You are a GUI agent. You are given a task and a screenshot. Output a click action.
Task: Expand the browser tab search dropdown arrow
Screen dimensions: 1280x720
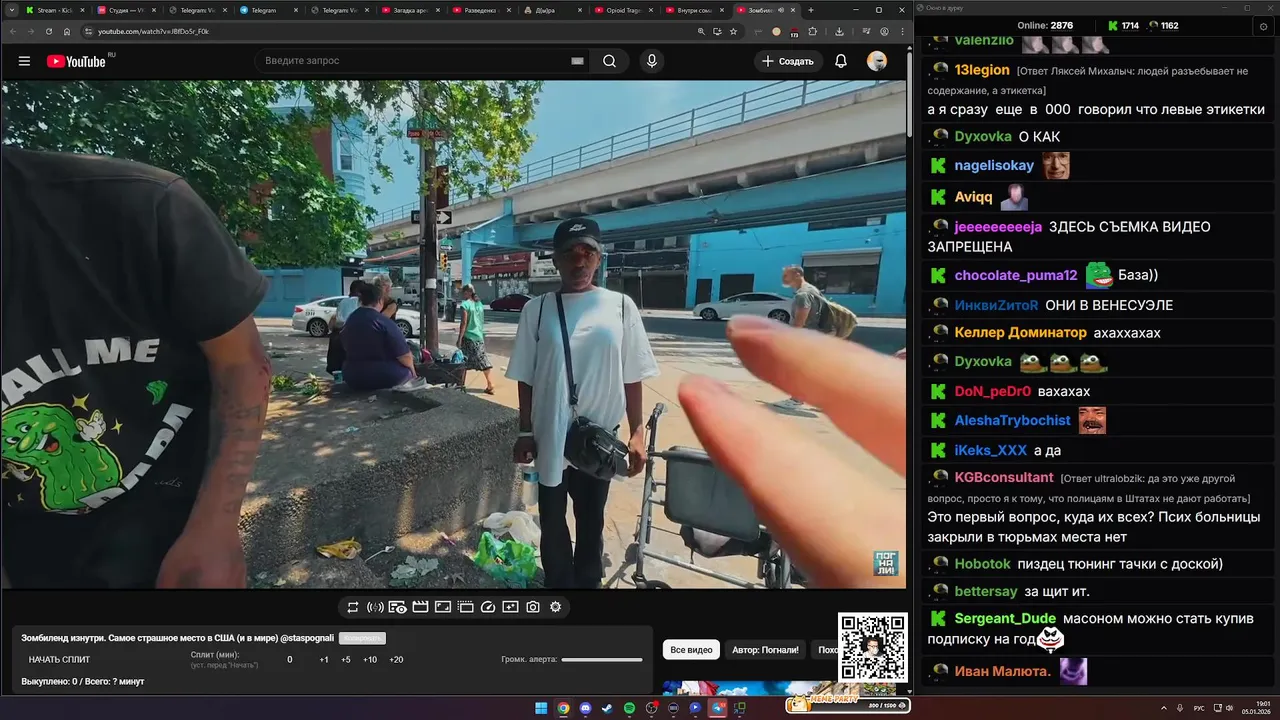click(x=10, y=10)
